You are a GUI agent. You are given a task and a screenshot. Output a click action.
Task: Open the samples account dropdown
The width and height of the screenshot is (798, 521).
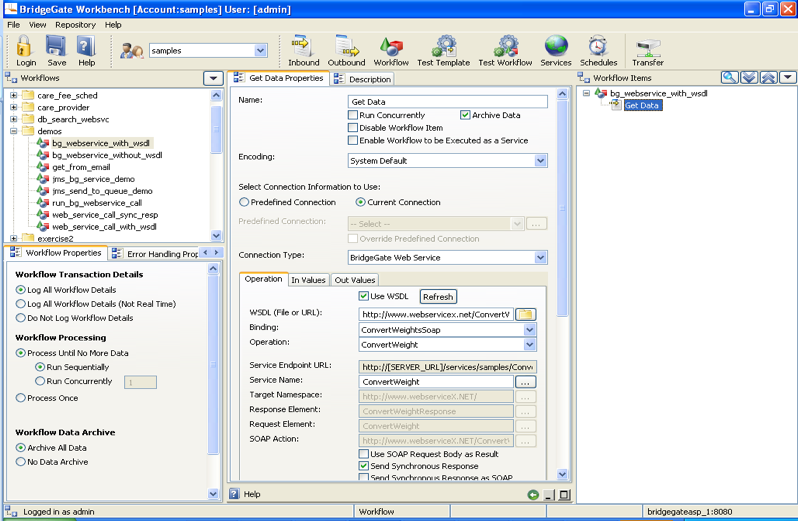click(x=261, y=50)
